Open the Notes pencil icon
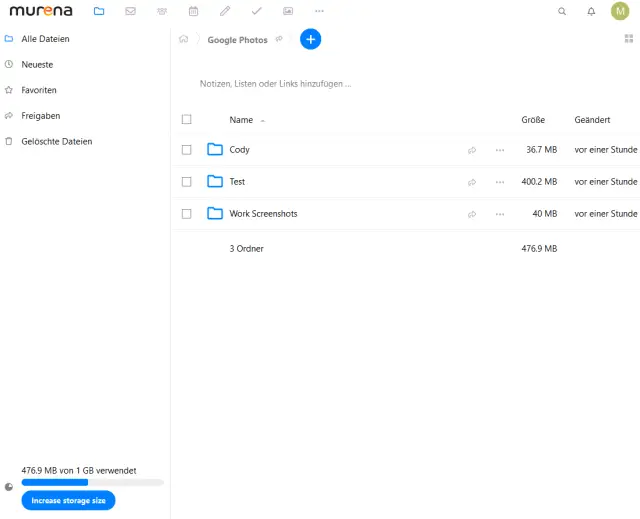The width and height of the screenshot is (640, 519). click(x=225, y=11)
